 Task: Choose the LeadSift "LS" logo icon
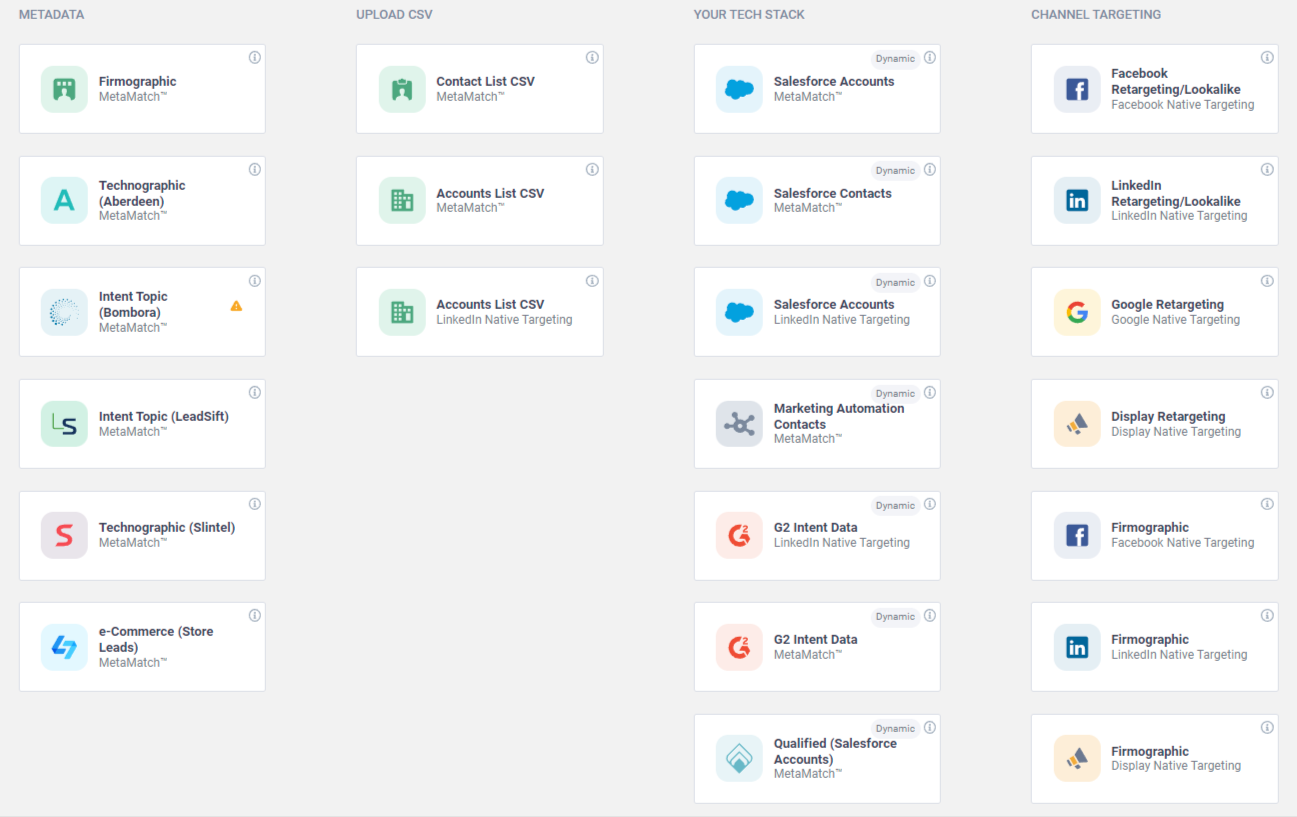(64, 424)
